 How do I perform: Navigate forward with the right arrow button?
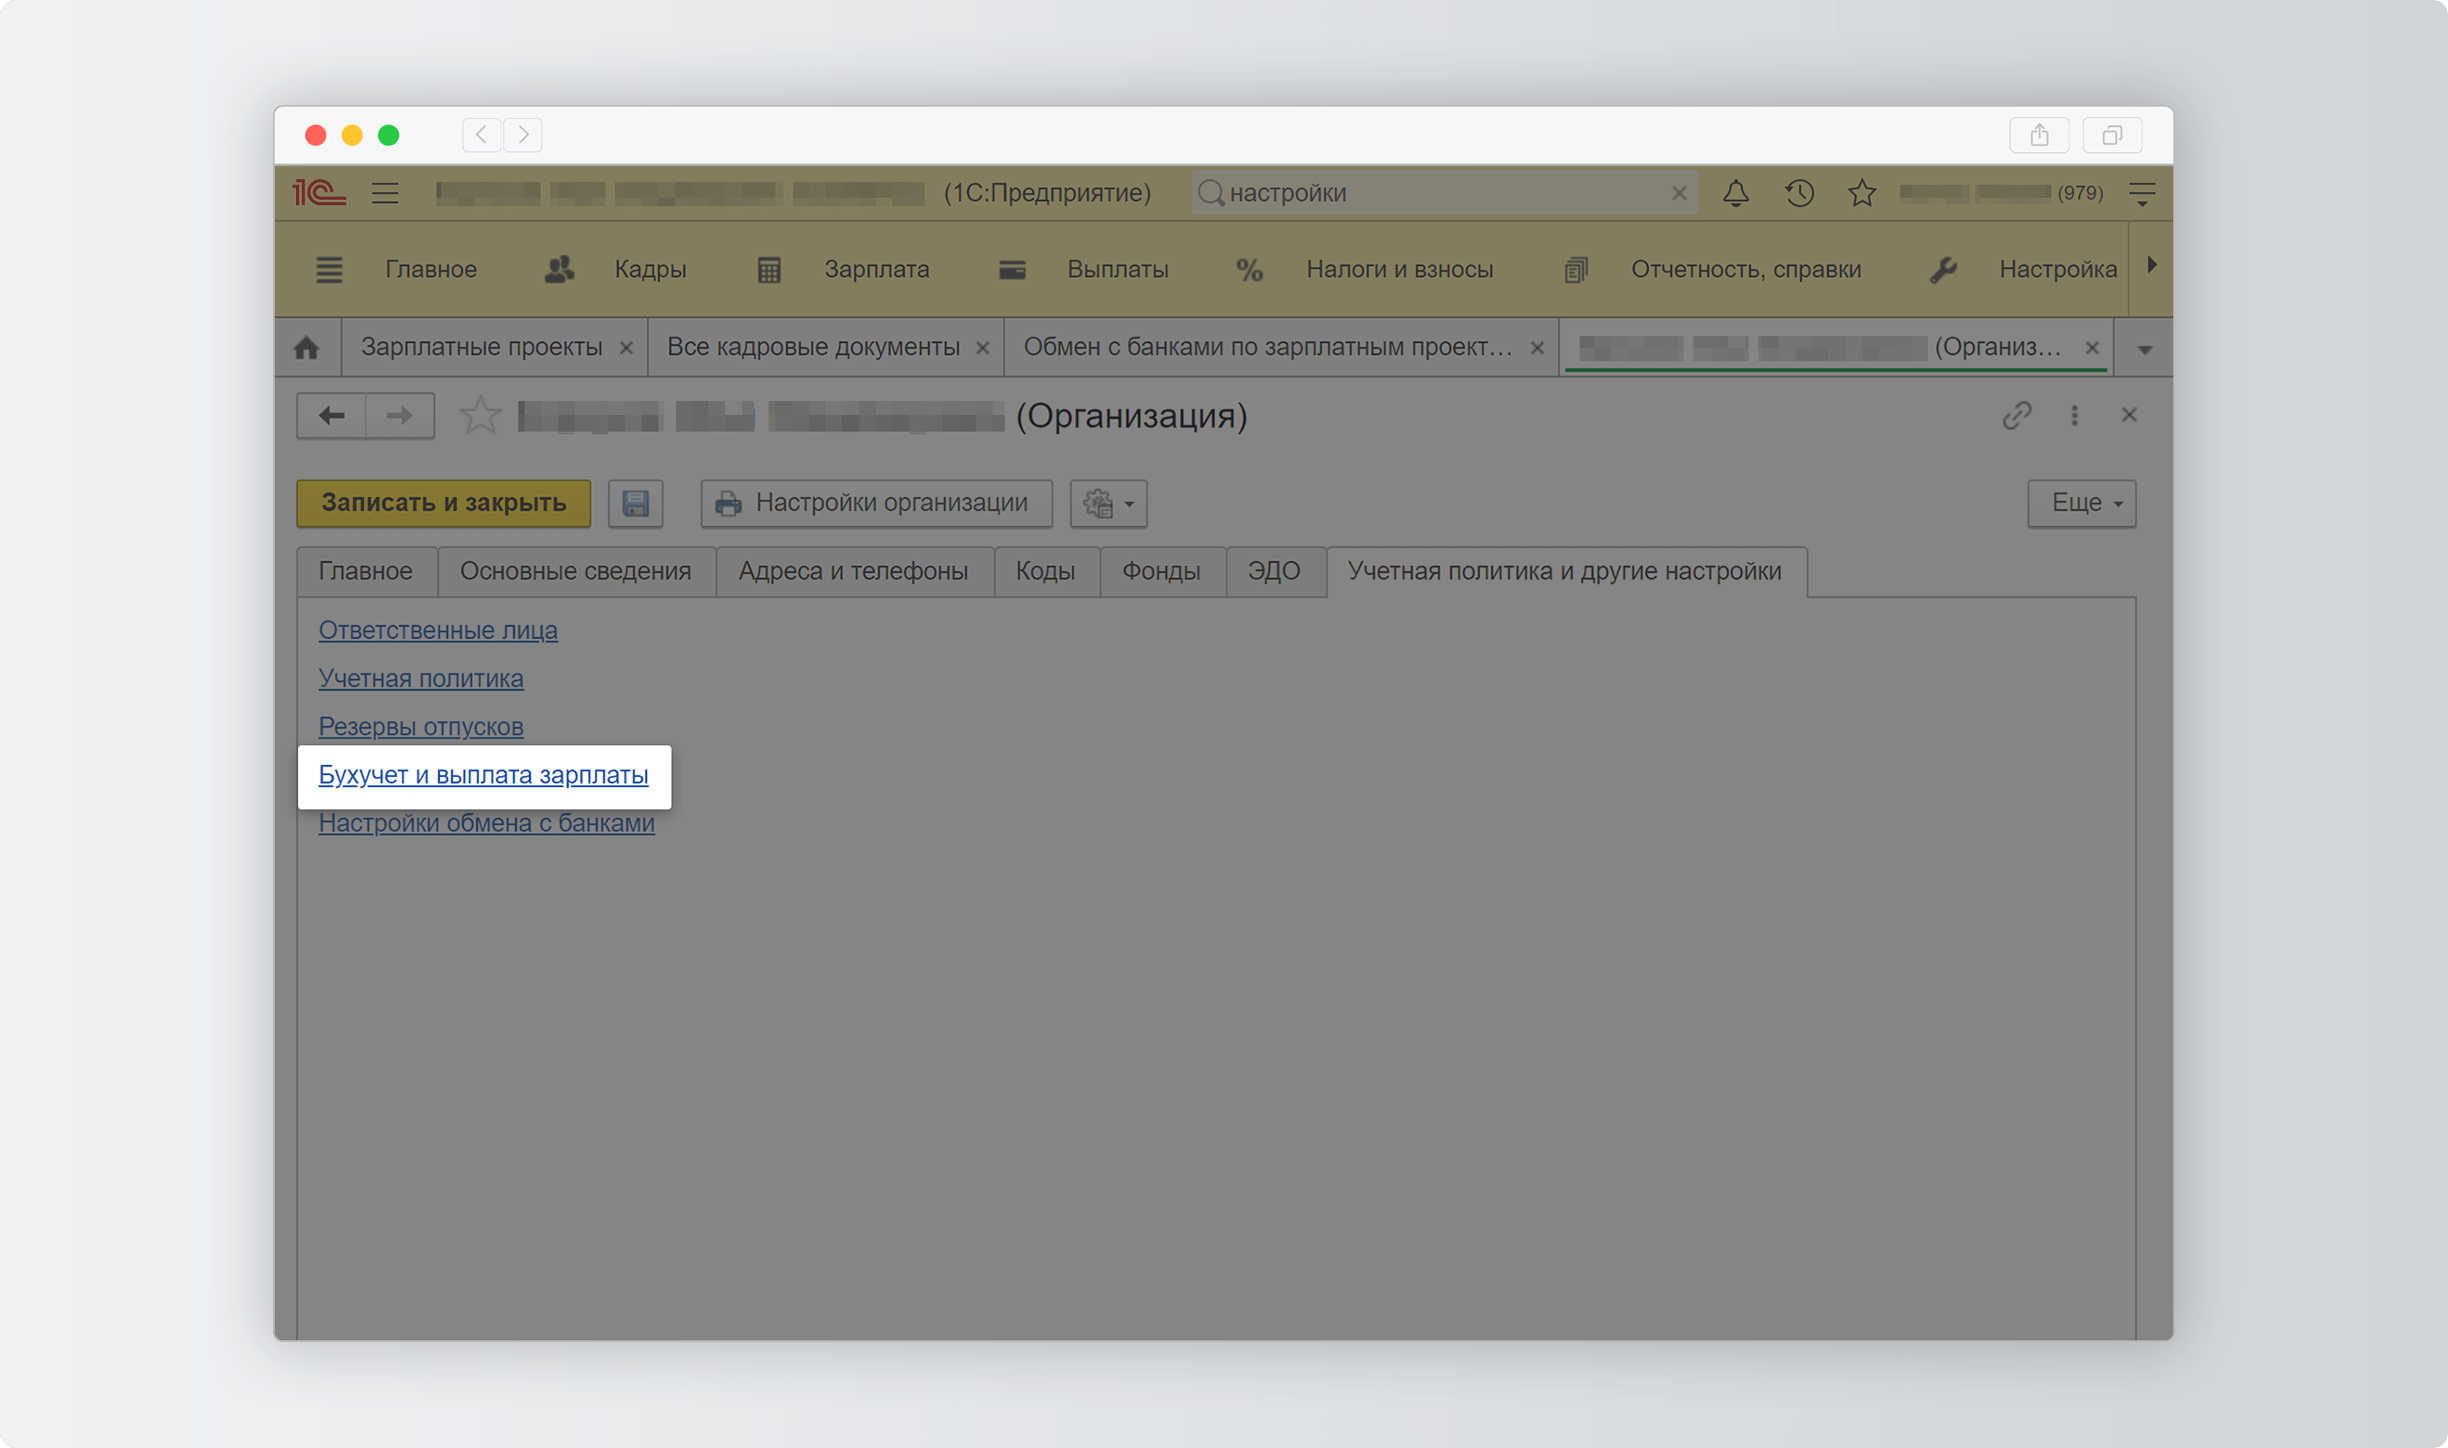pos(400,415)
